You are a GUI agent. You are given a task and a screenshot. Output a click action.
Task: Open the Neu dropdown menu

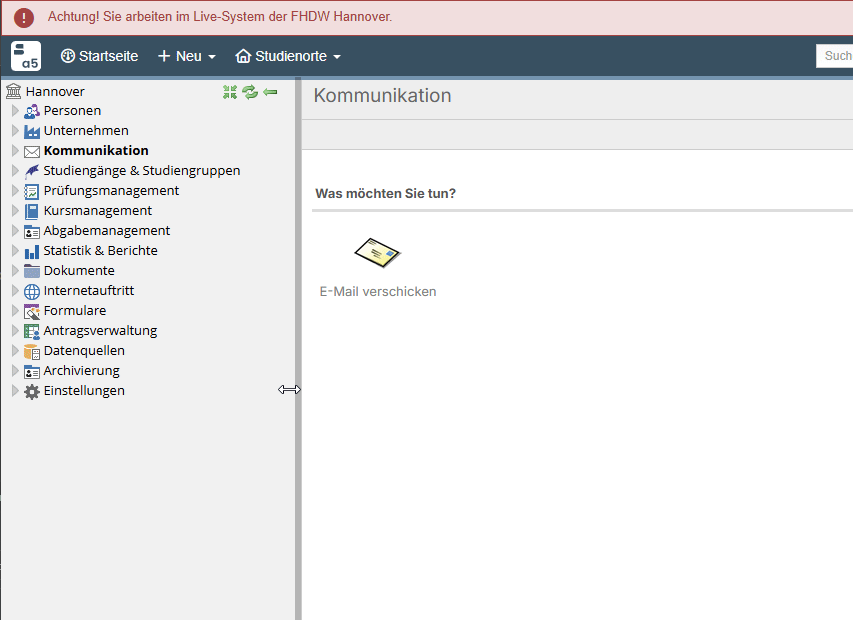tap(187, 56)
